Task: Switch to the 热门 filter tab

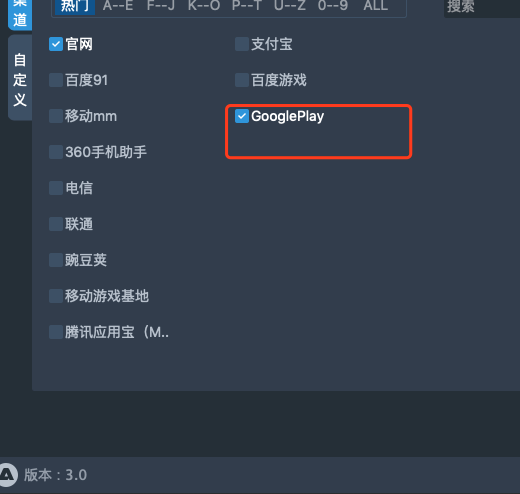Action: [x=75, y=6]
